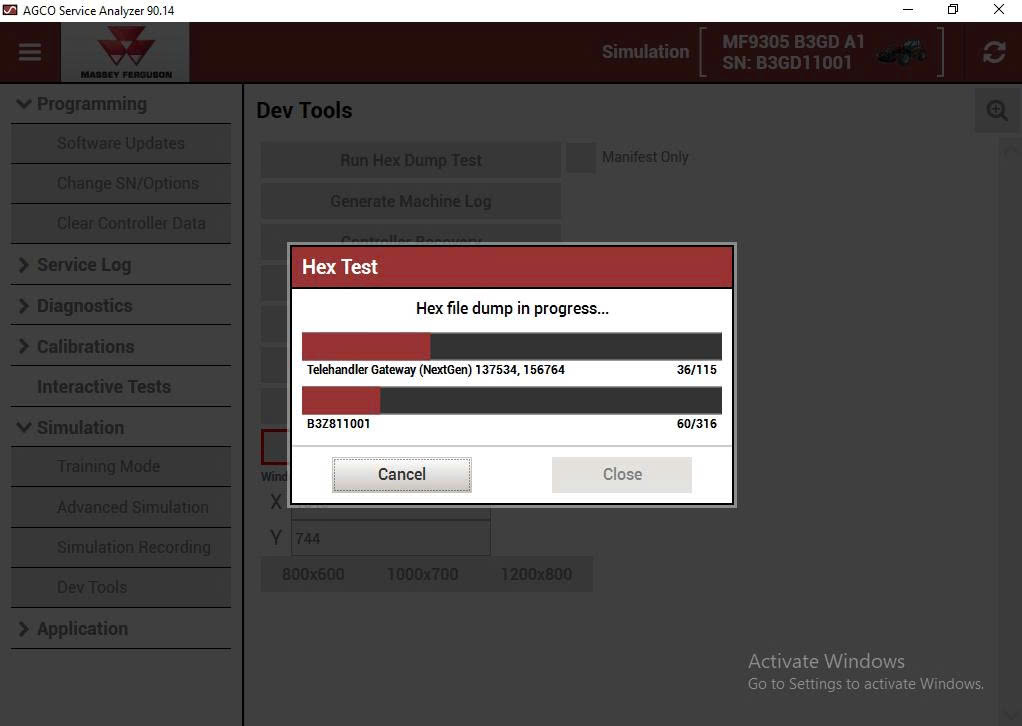Restore down the application window
1022x726 pixels.
coord(953,10)
